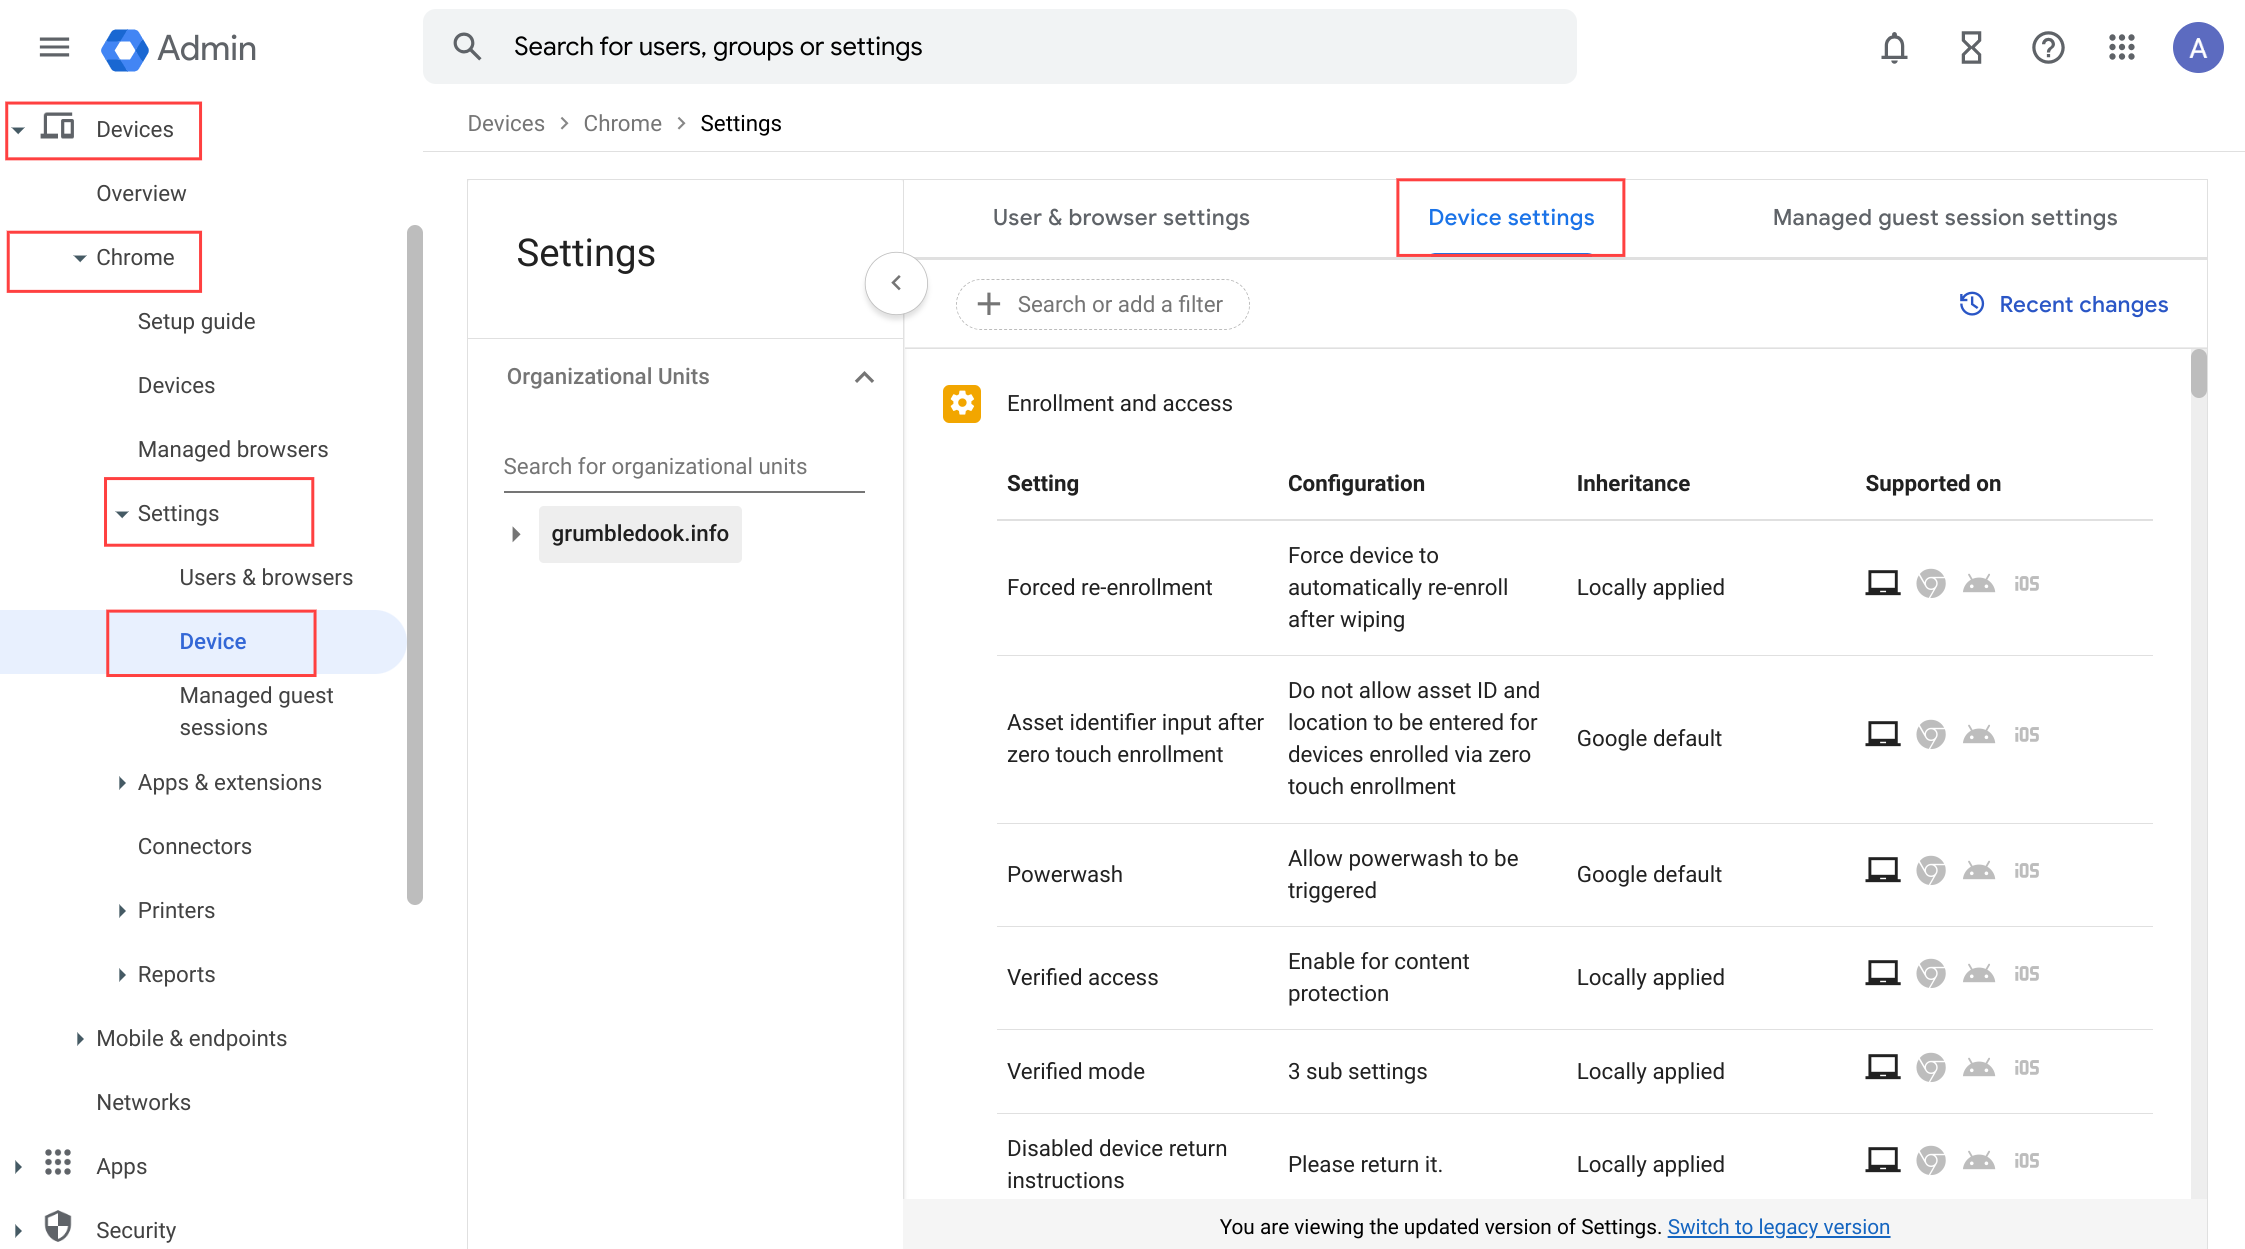2245x1249 pixels.
Task: Switch to User & browser settings tab
Action: pos(1121,217)
